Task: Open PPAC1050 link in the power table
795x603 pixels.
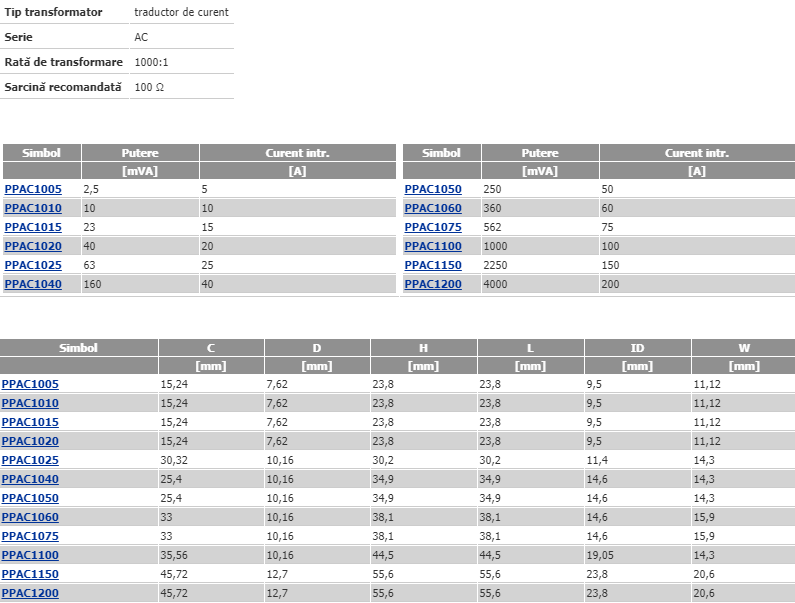Action: click(x=433, y=189)
